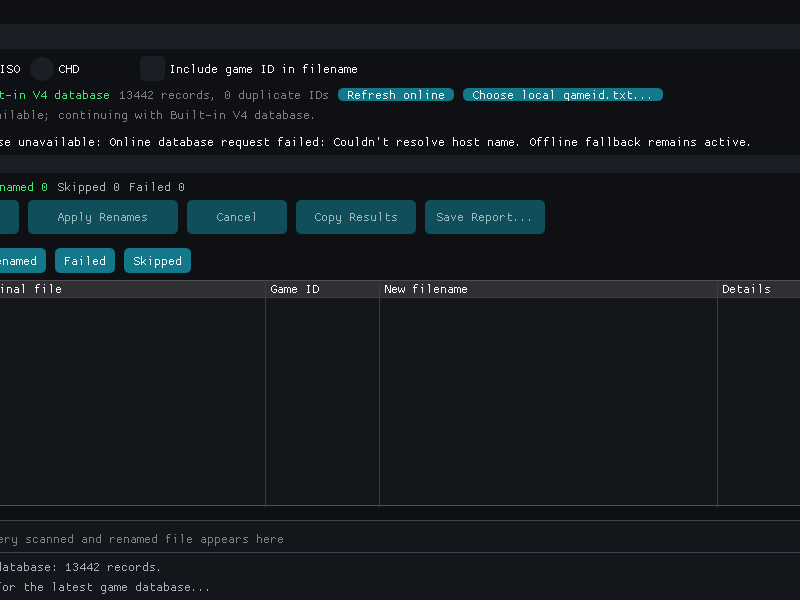This screenshot has width=800, height=600.
Task: Click log line 'the latest game database...'
Action: (116, 587)
